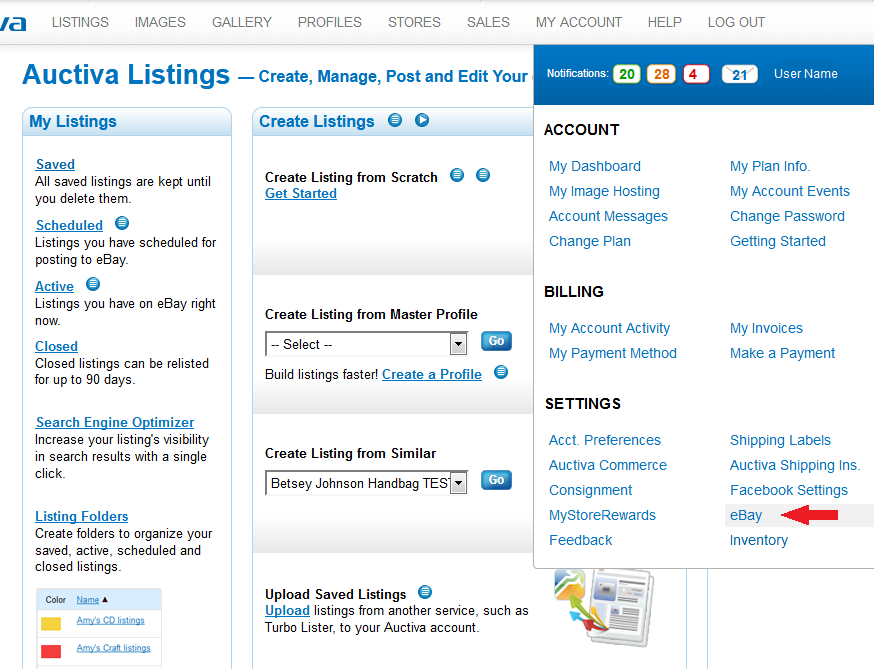The image size is (874, 669).
Task: Open the STORES menu
Action: (414, 22)
